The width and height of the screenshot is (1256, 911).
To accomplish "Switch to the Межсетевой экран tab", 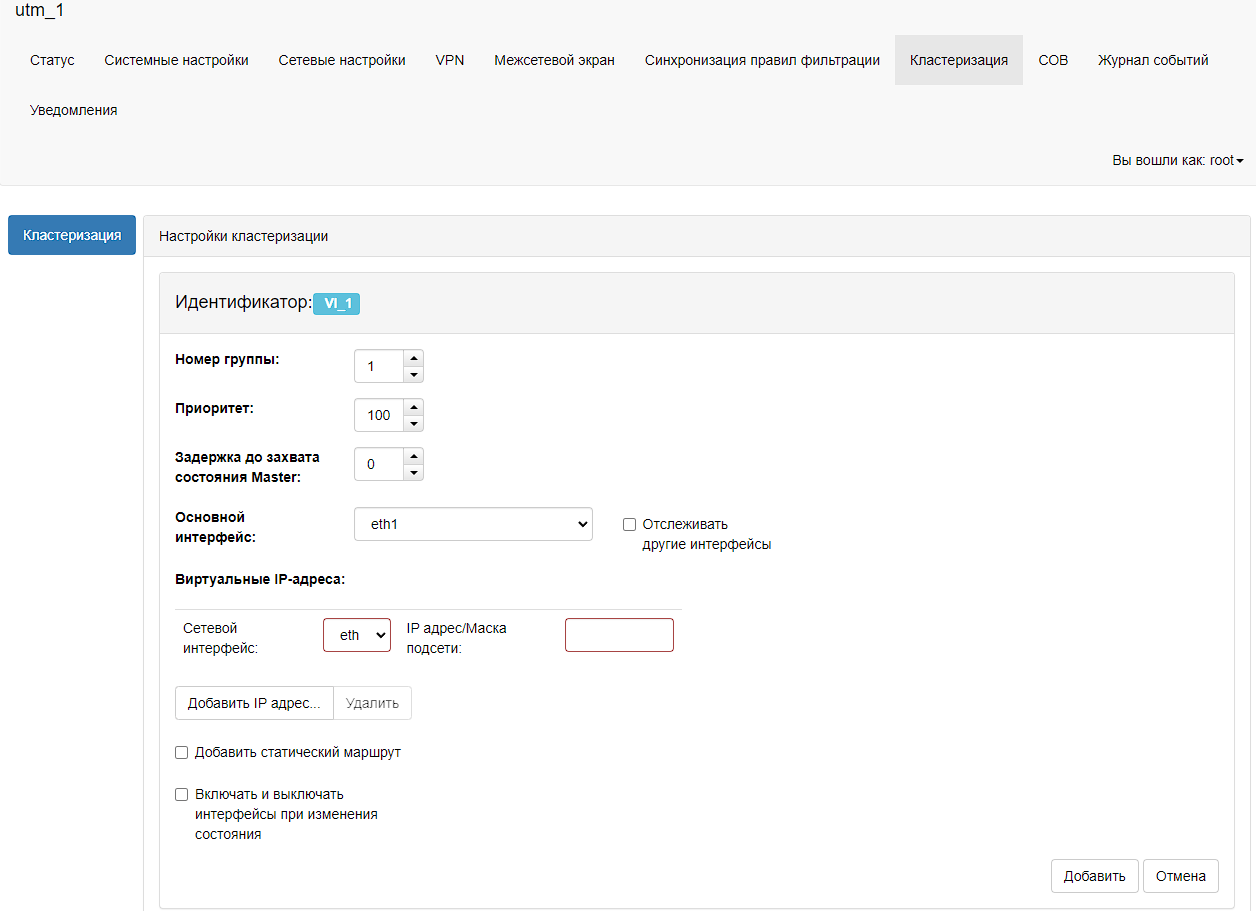I will click(x=554, y=60).
